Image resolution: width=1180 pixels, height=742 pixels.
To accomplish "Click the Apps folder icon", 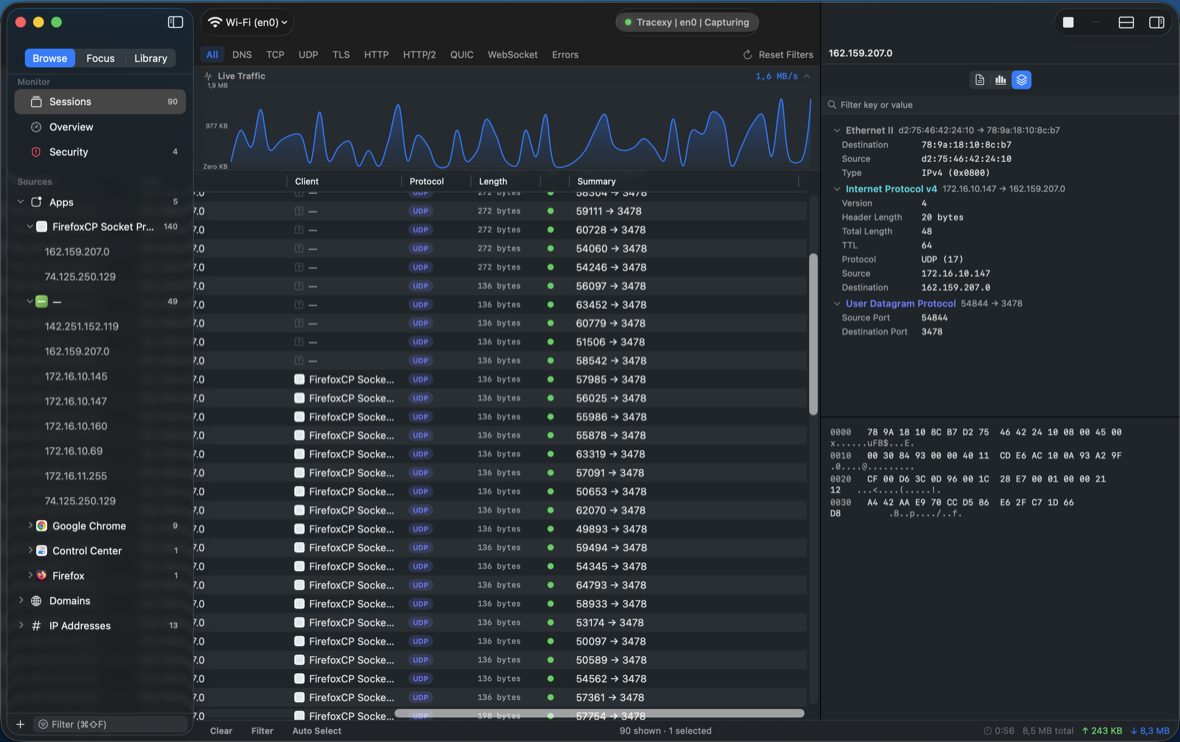I will (x=36, y=202).
